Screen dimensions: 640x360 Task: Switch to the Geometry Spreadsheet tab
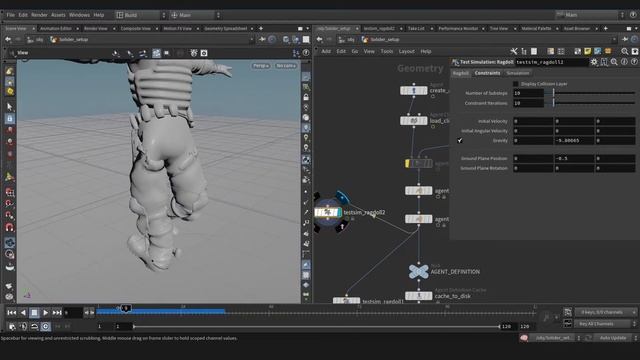point(226,29)
